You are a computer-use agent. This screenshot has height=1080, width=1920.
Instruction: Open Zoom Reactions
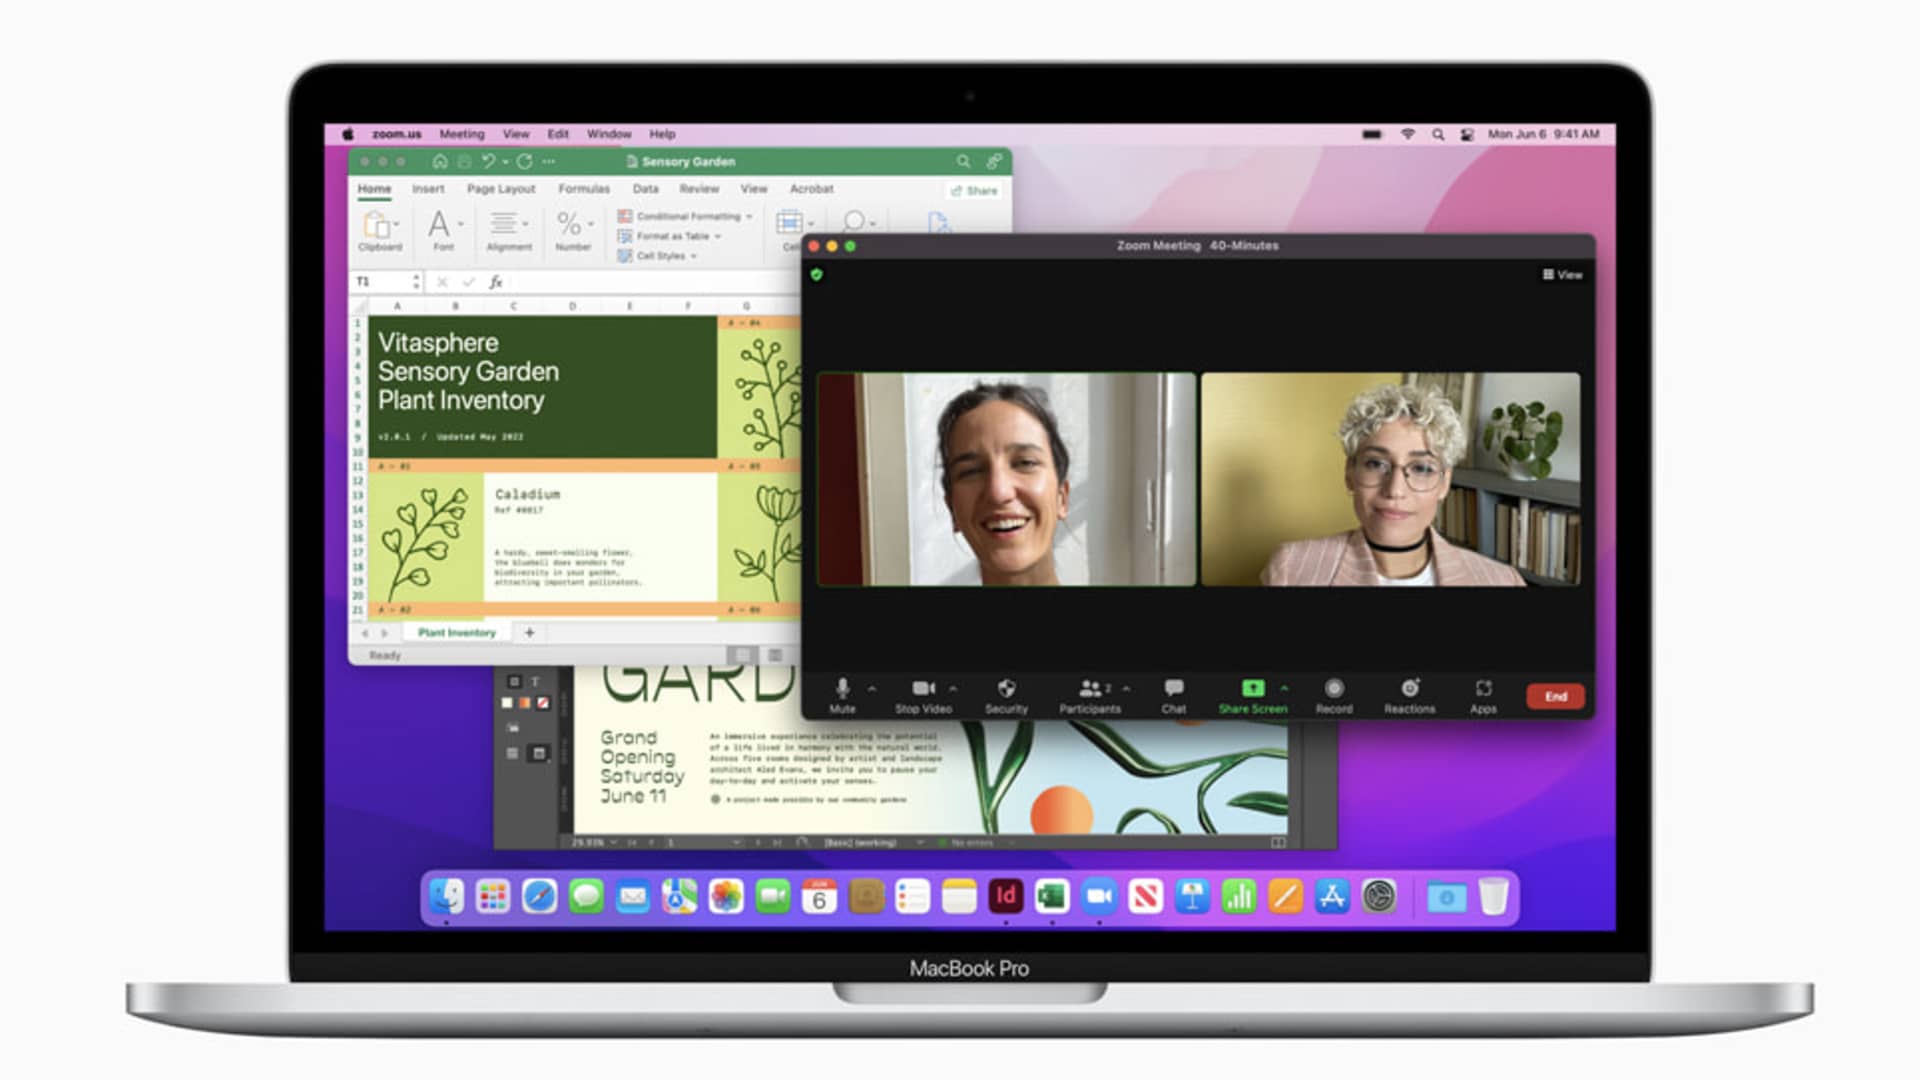click(x=1409, y=695)
